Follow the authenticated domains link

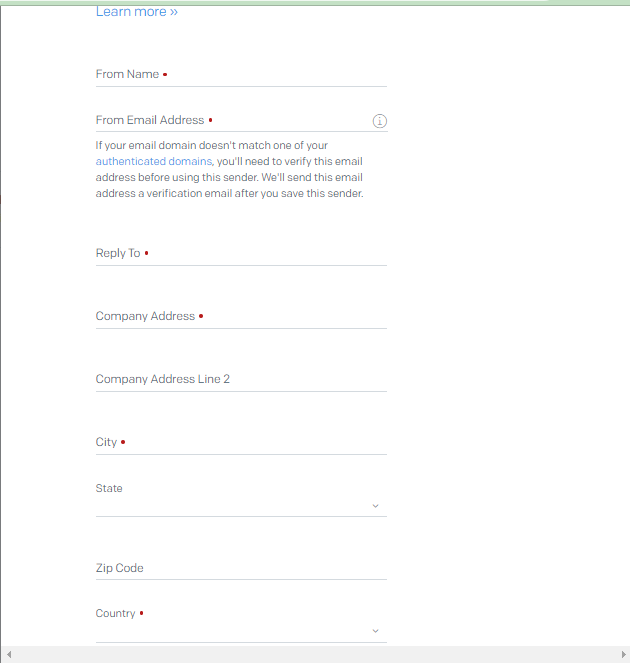[x=153, y=161]
